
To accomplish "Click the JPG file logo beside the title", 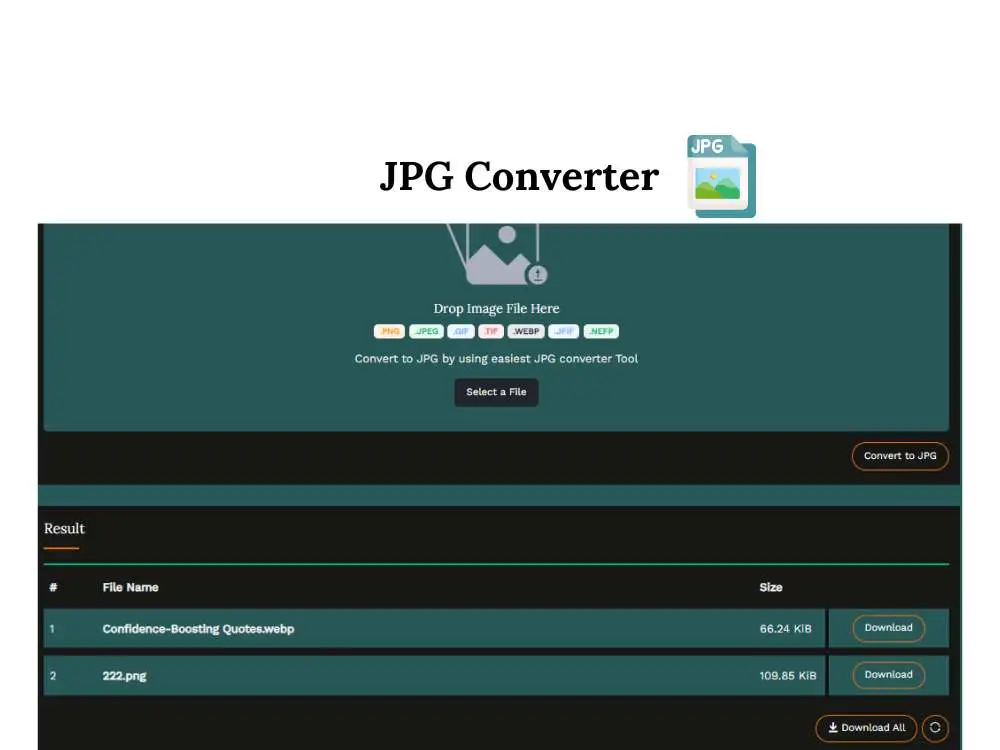I will click(x=721, y=177).
